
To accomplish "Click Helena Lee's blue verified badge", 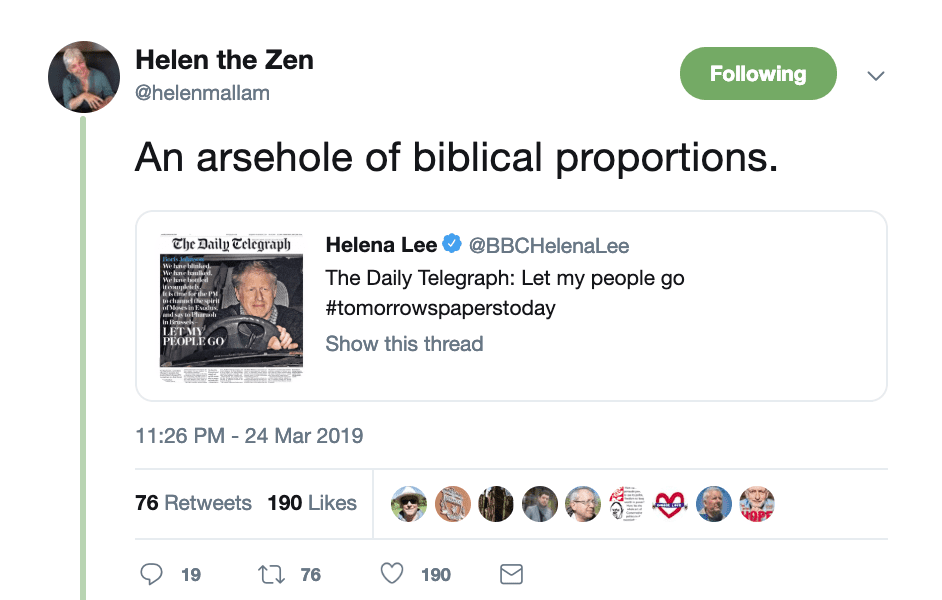I will point(452,243).
